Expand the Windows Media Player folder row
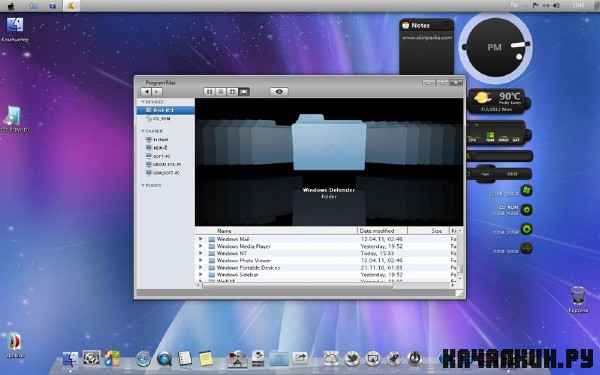Image resolution: width=600 pixels, height=375 pixels. point(200,246)
